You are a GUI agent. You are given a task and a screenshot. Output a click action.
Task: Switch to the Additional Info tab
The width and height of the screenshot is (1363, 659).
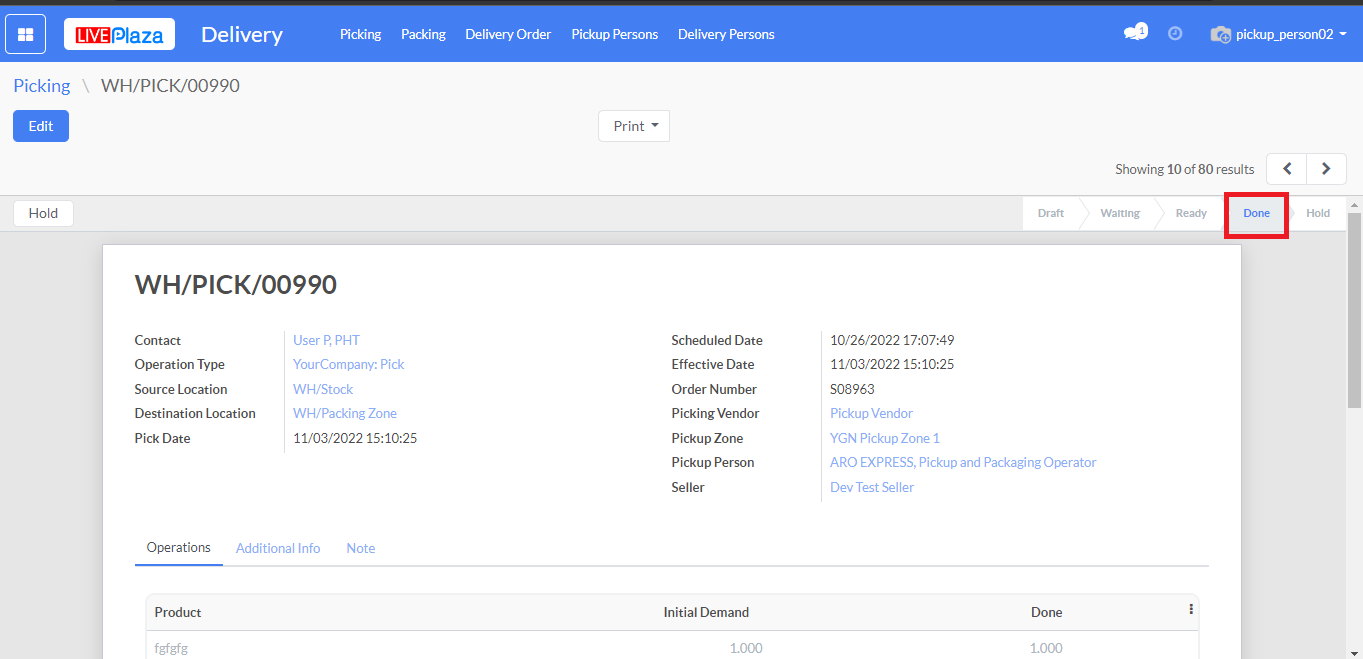click(278, 548)
